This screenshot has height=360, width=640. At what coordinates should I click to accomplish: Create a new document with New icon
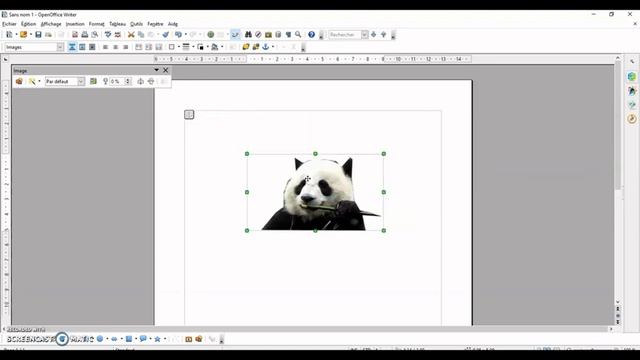9,35
